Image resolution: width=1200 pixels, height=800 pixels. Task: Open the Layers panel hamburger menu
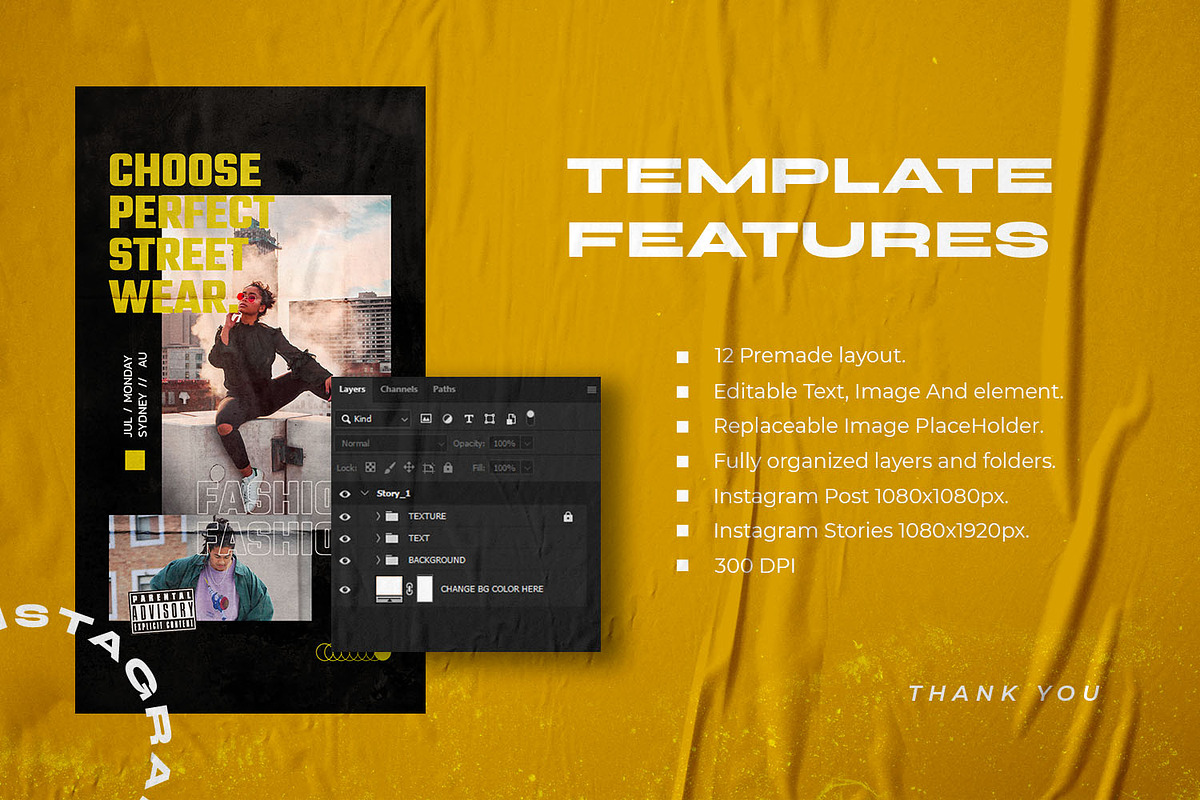(592, 390)
